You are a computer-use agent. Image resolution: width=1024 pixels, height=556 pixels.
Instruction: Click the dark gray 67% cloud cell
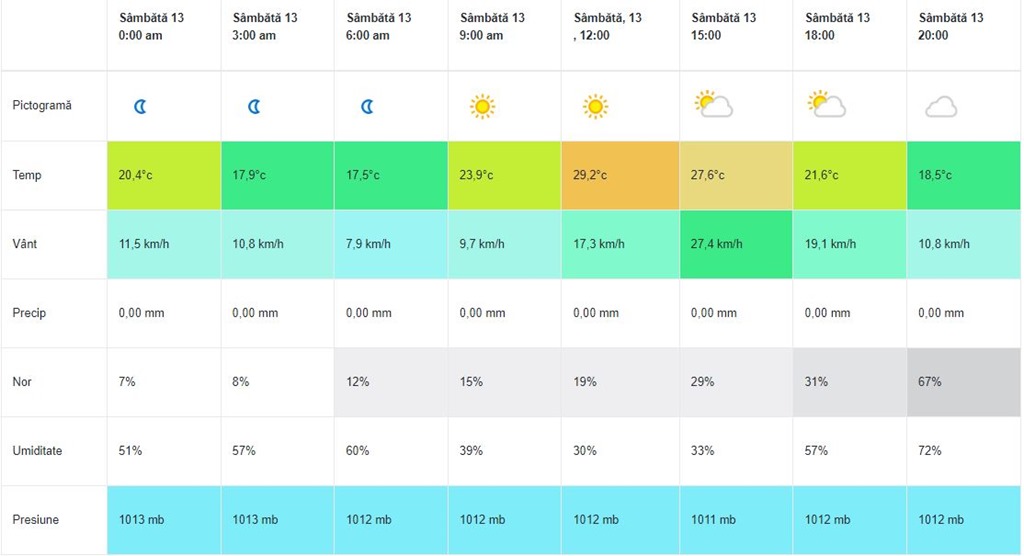pos(963,382)
